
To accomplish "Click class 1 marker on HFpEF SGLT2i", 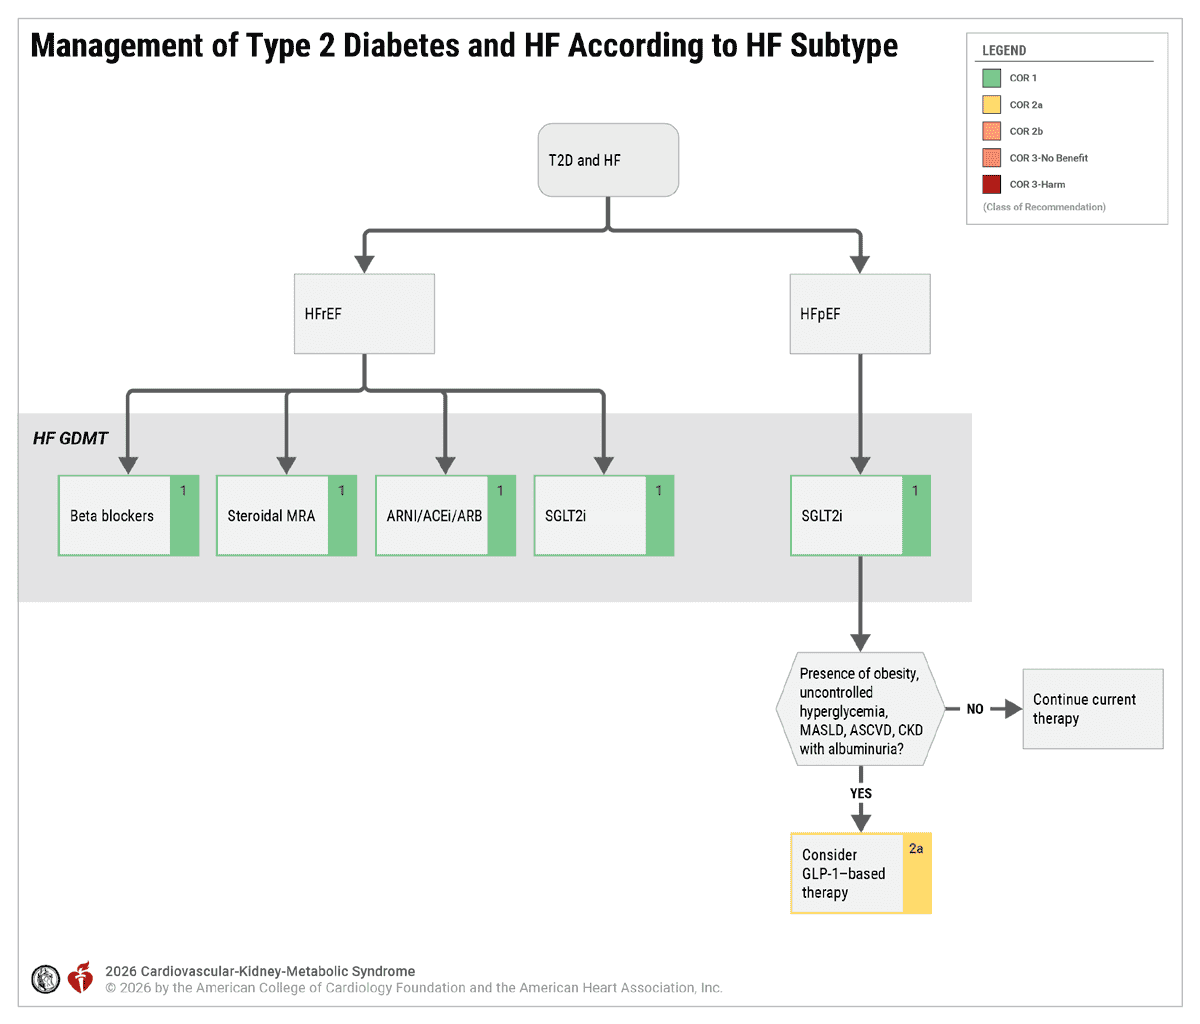I will pyautogui.click(x=915, y=491).
